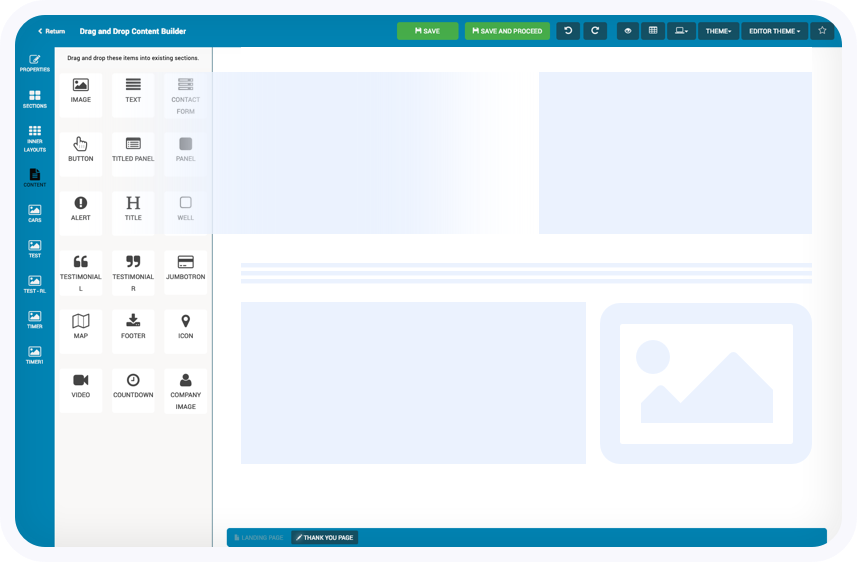The width and height of the screenshot is (857, 562).
Task: Open the Sections sidebar panel
Action: tap(35, 99)
